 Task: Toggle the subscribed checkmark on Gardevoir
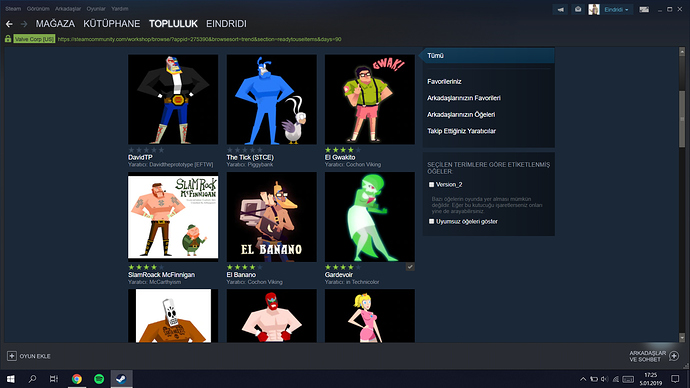[x=410, y=267]
